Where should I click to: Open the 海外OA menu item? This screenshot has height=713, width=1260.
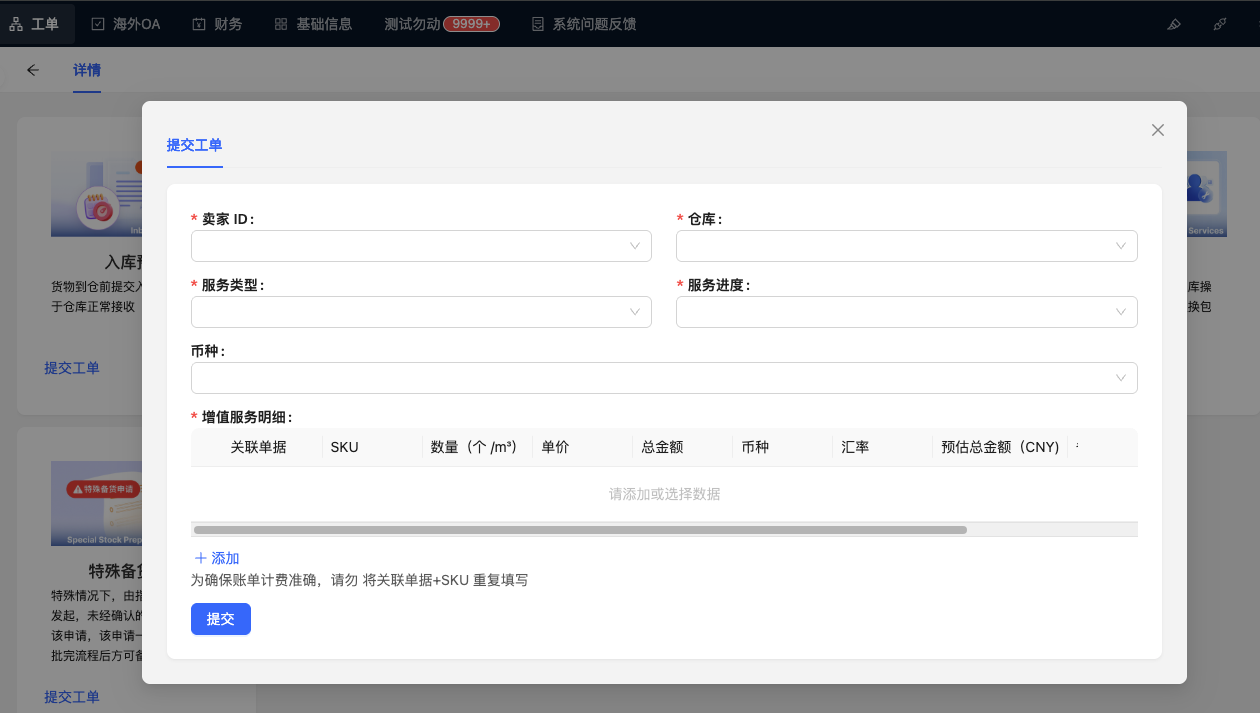point(125,24)
